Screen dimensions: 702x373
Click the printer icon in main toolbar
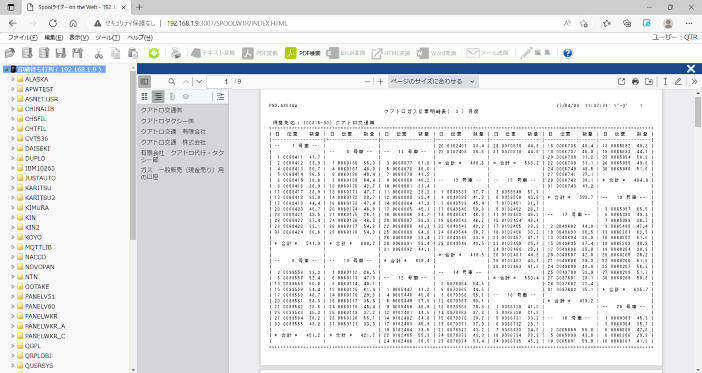tap(176, 53)
